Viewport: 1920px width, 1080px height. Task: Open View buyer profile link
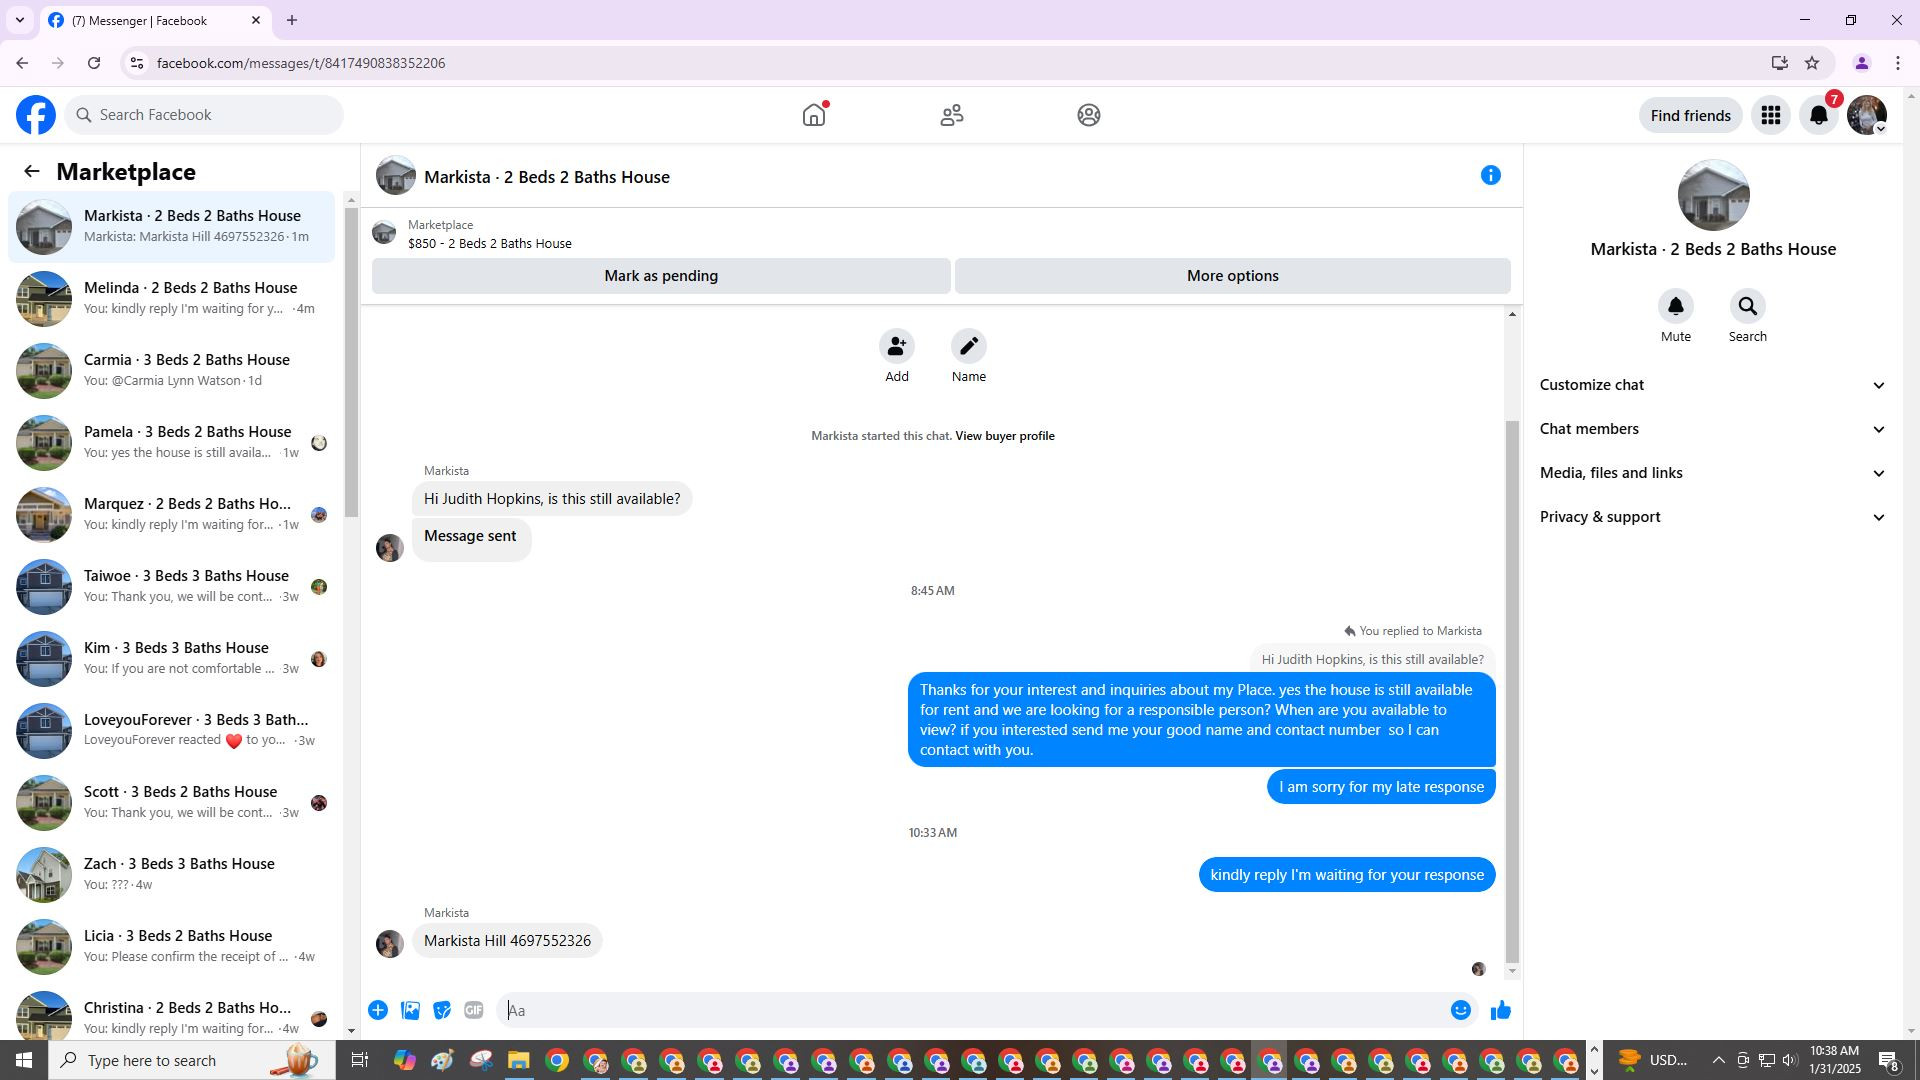[x=1005, y=436]
